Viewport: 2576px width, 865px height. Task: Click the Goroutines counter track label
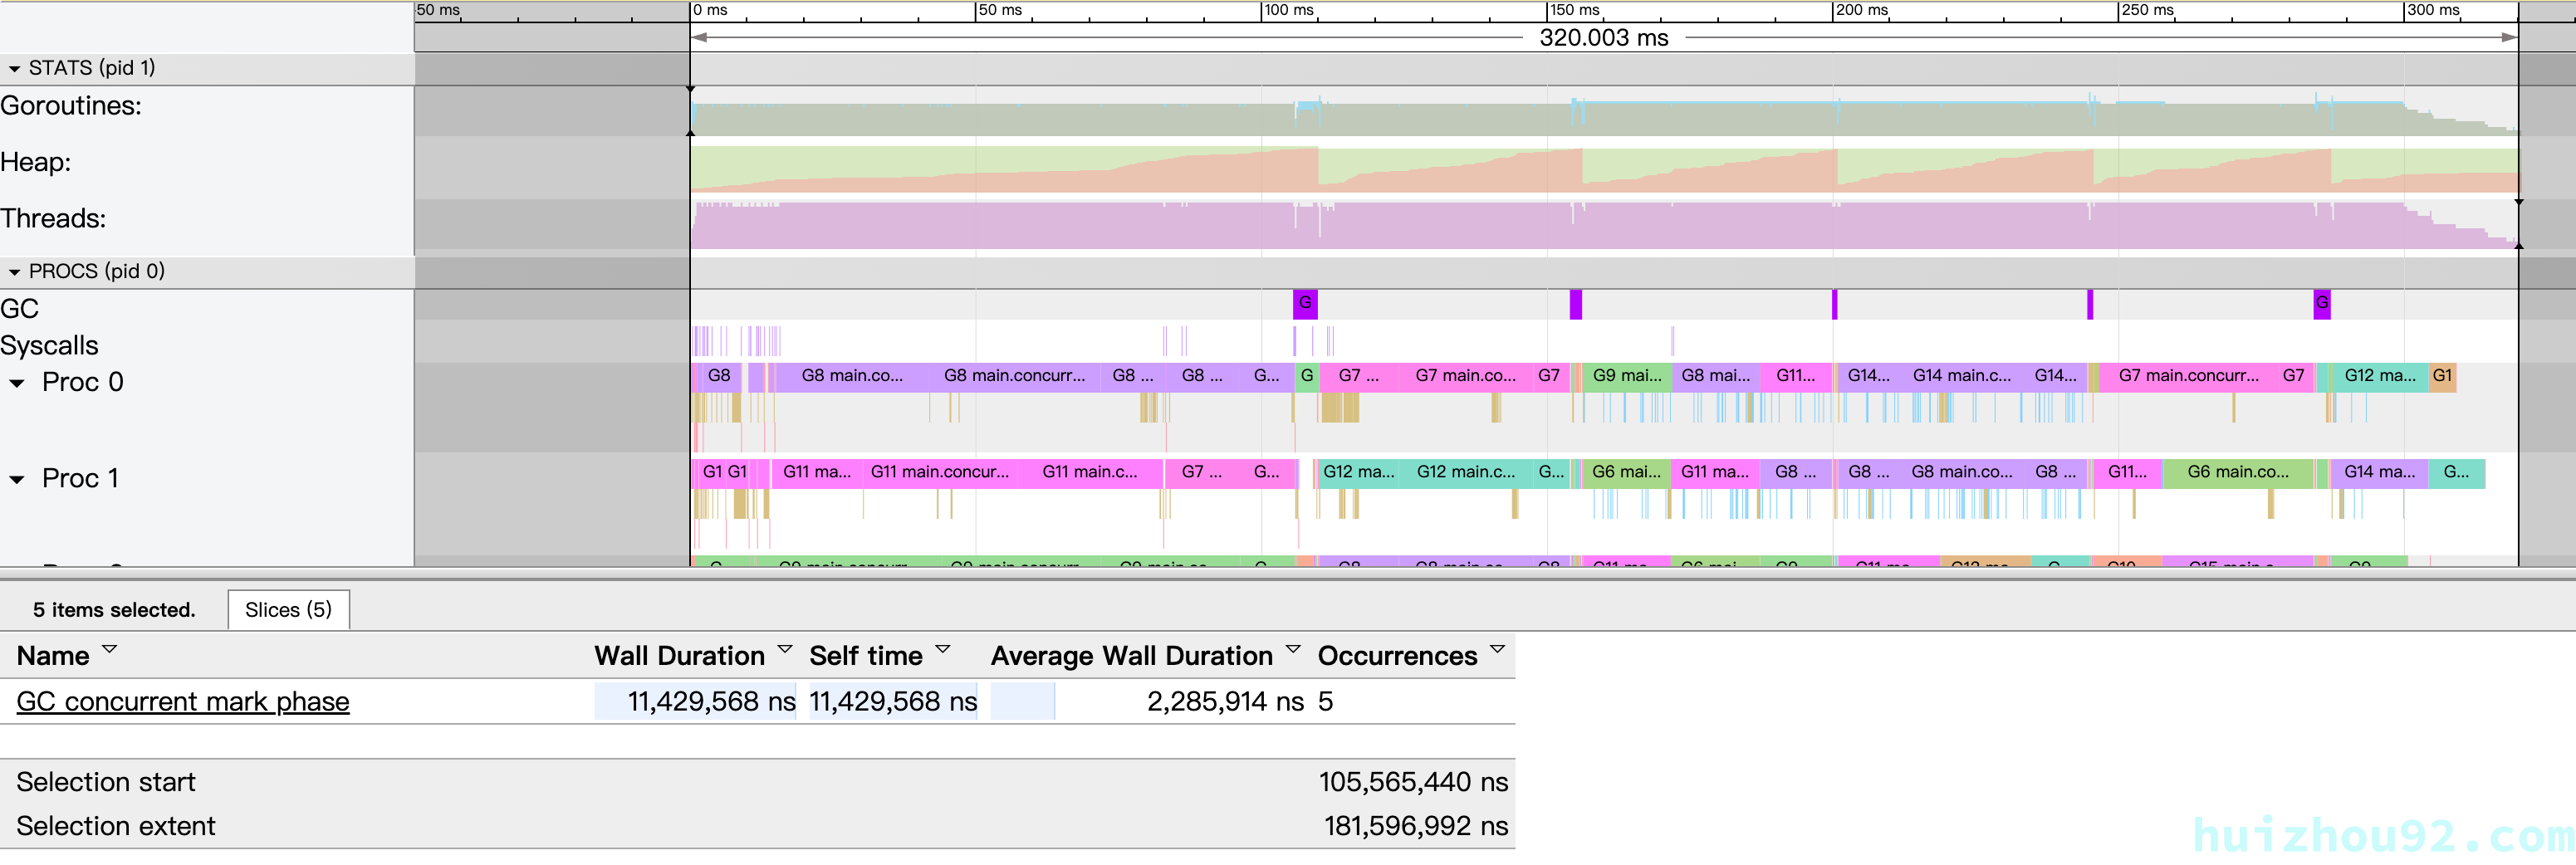click(71, 106)
